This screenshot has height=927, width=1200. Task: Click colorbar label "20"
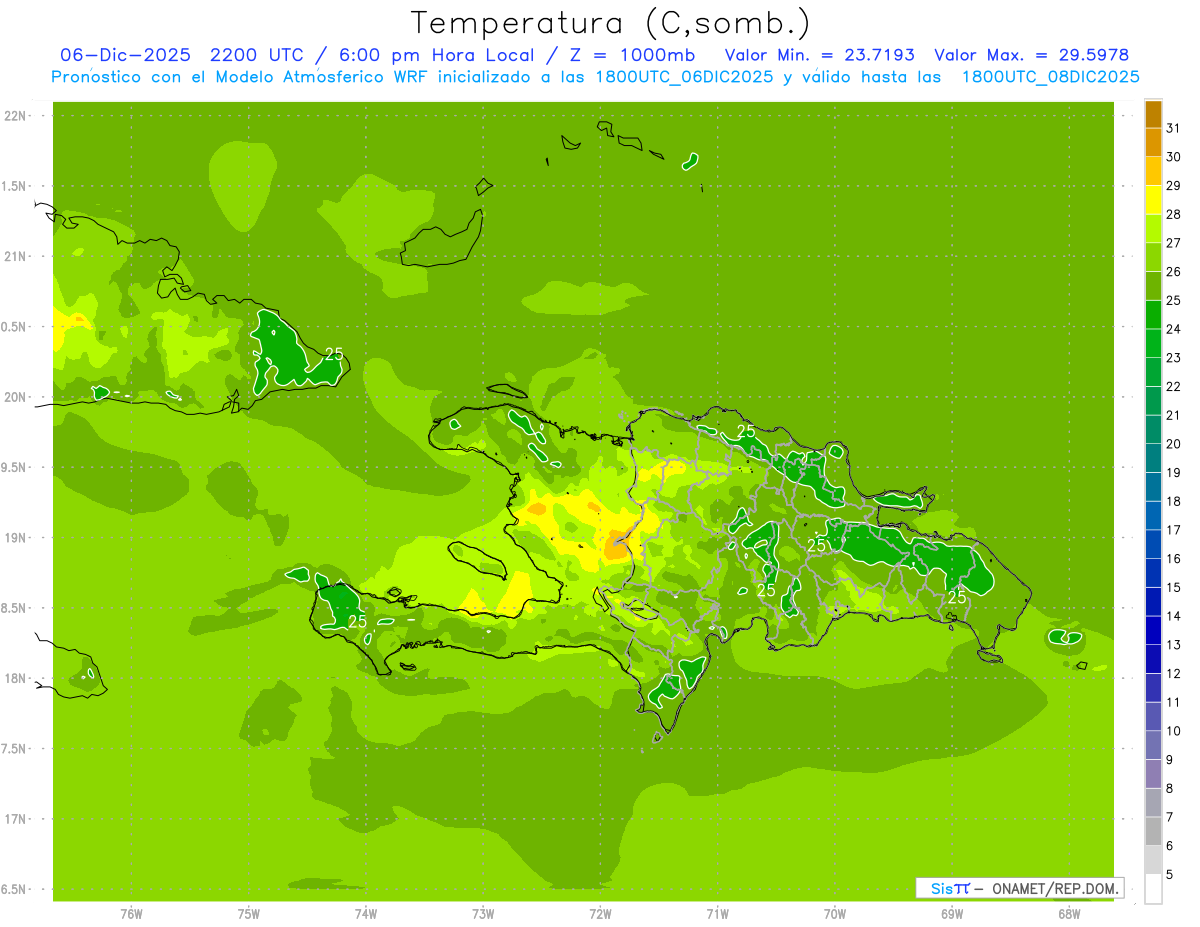(1174, 444)
